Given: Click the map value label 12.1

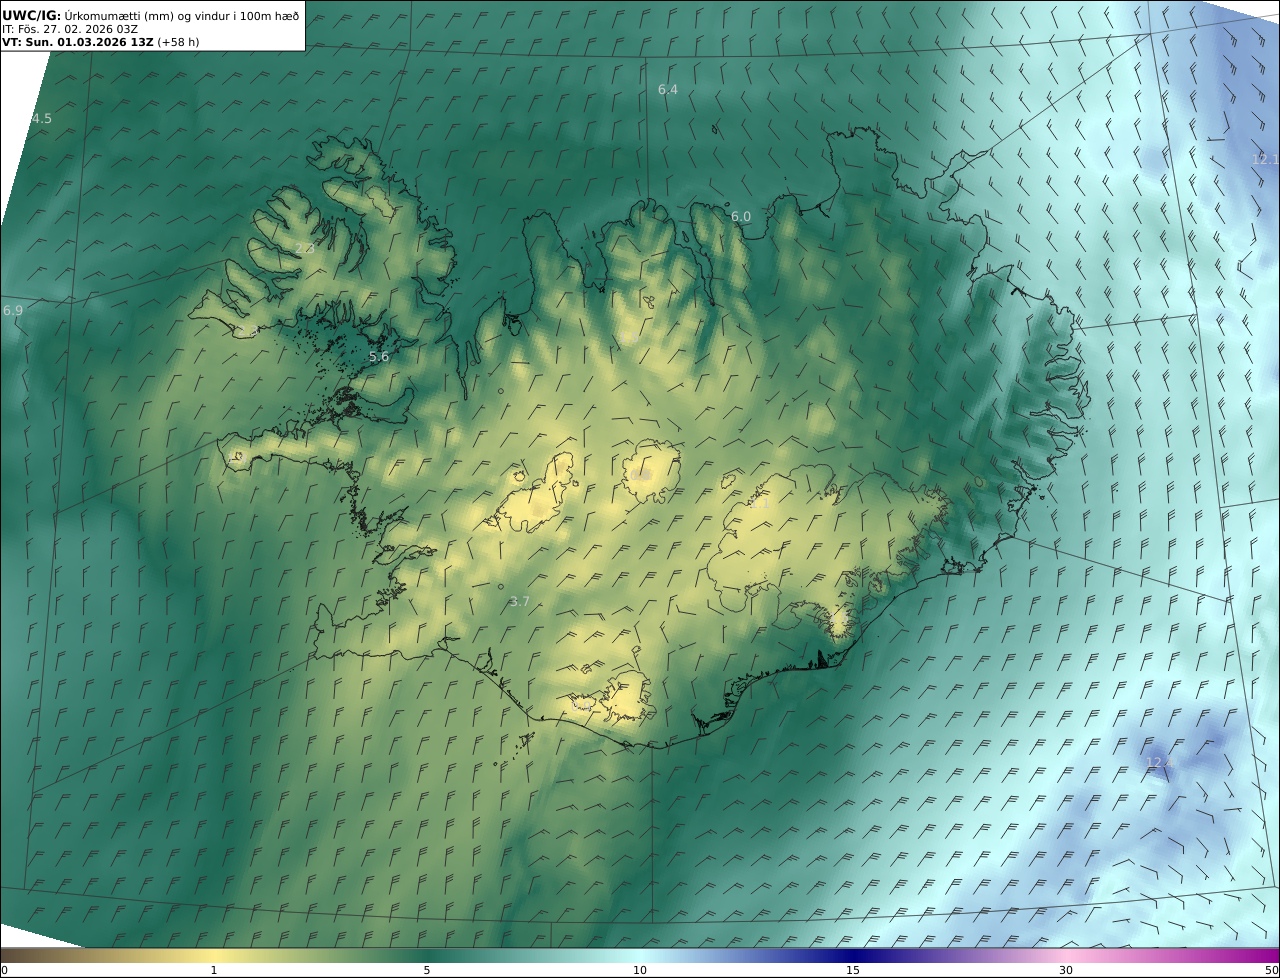Looking at the screenshot, I should point(1265,160).
